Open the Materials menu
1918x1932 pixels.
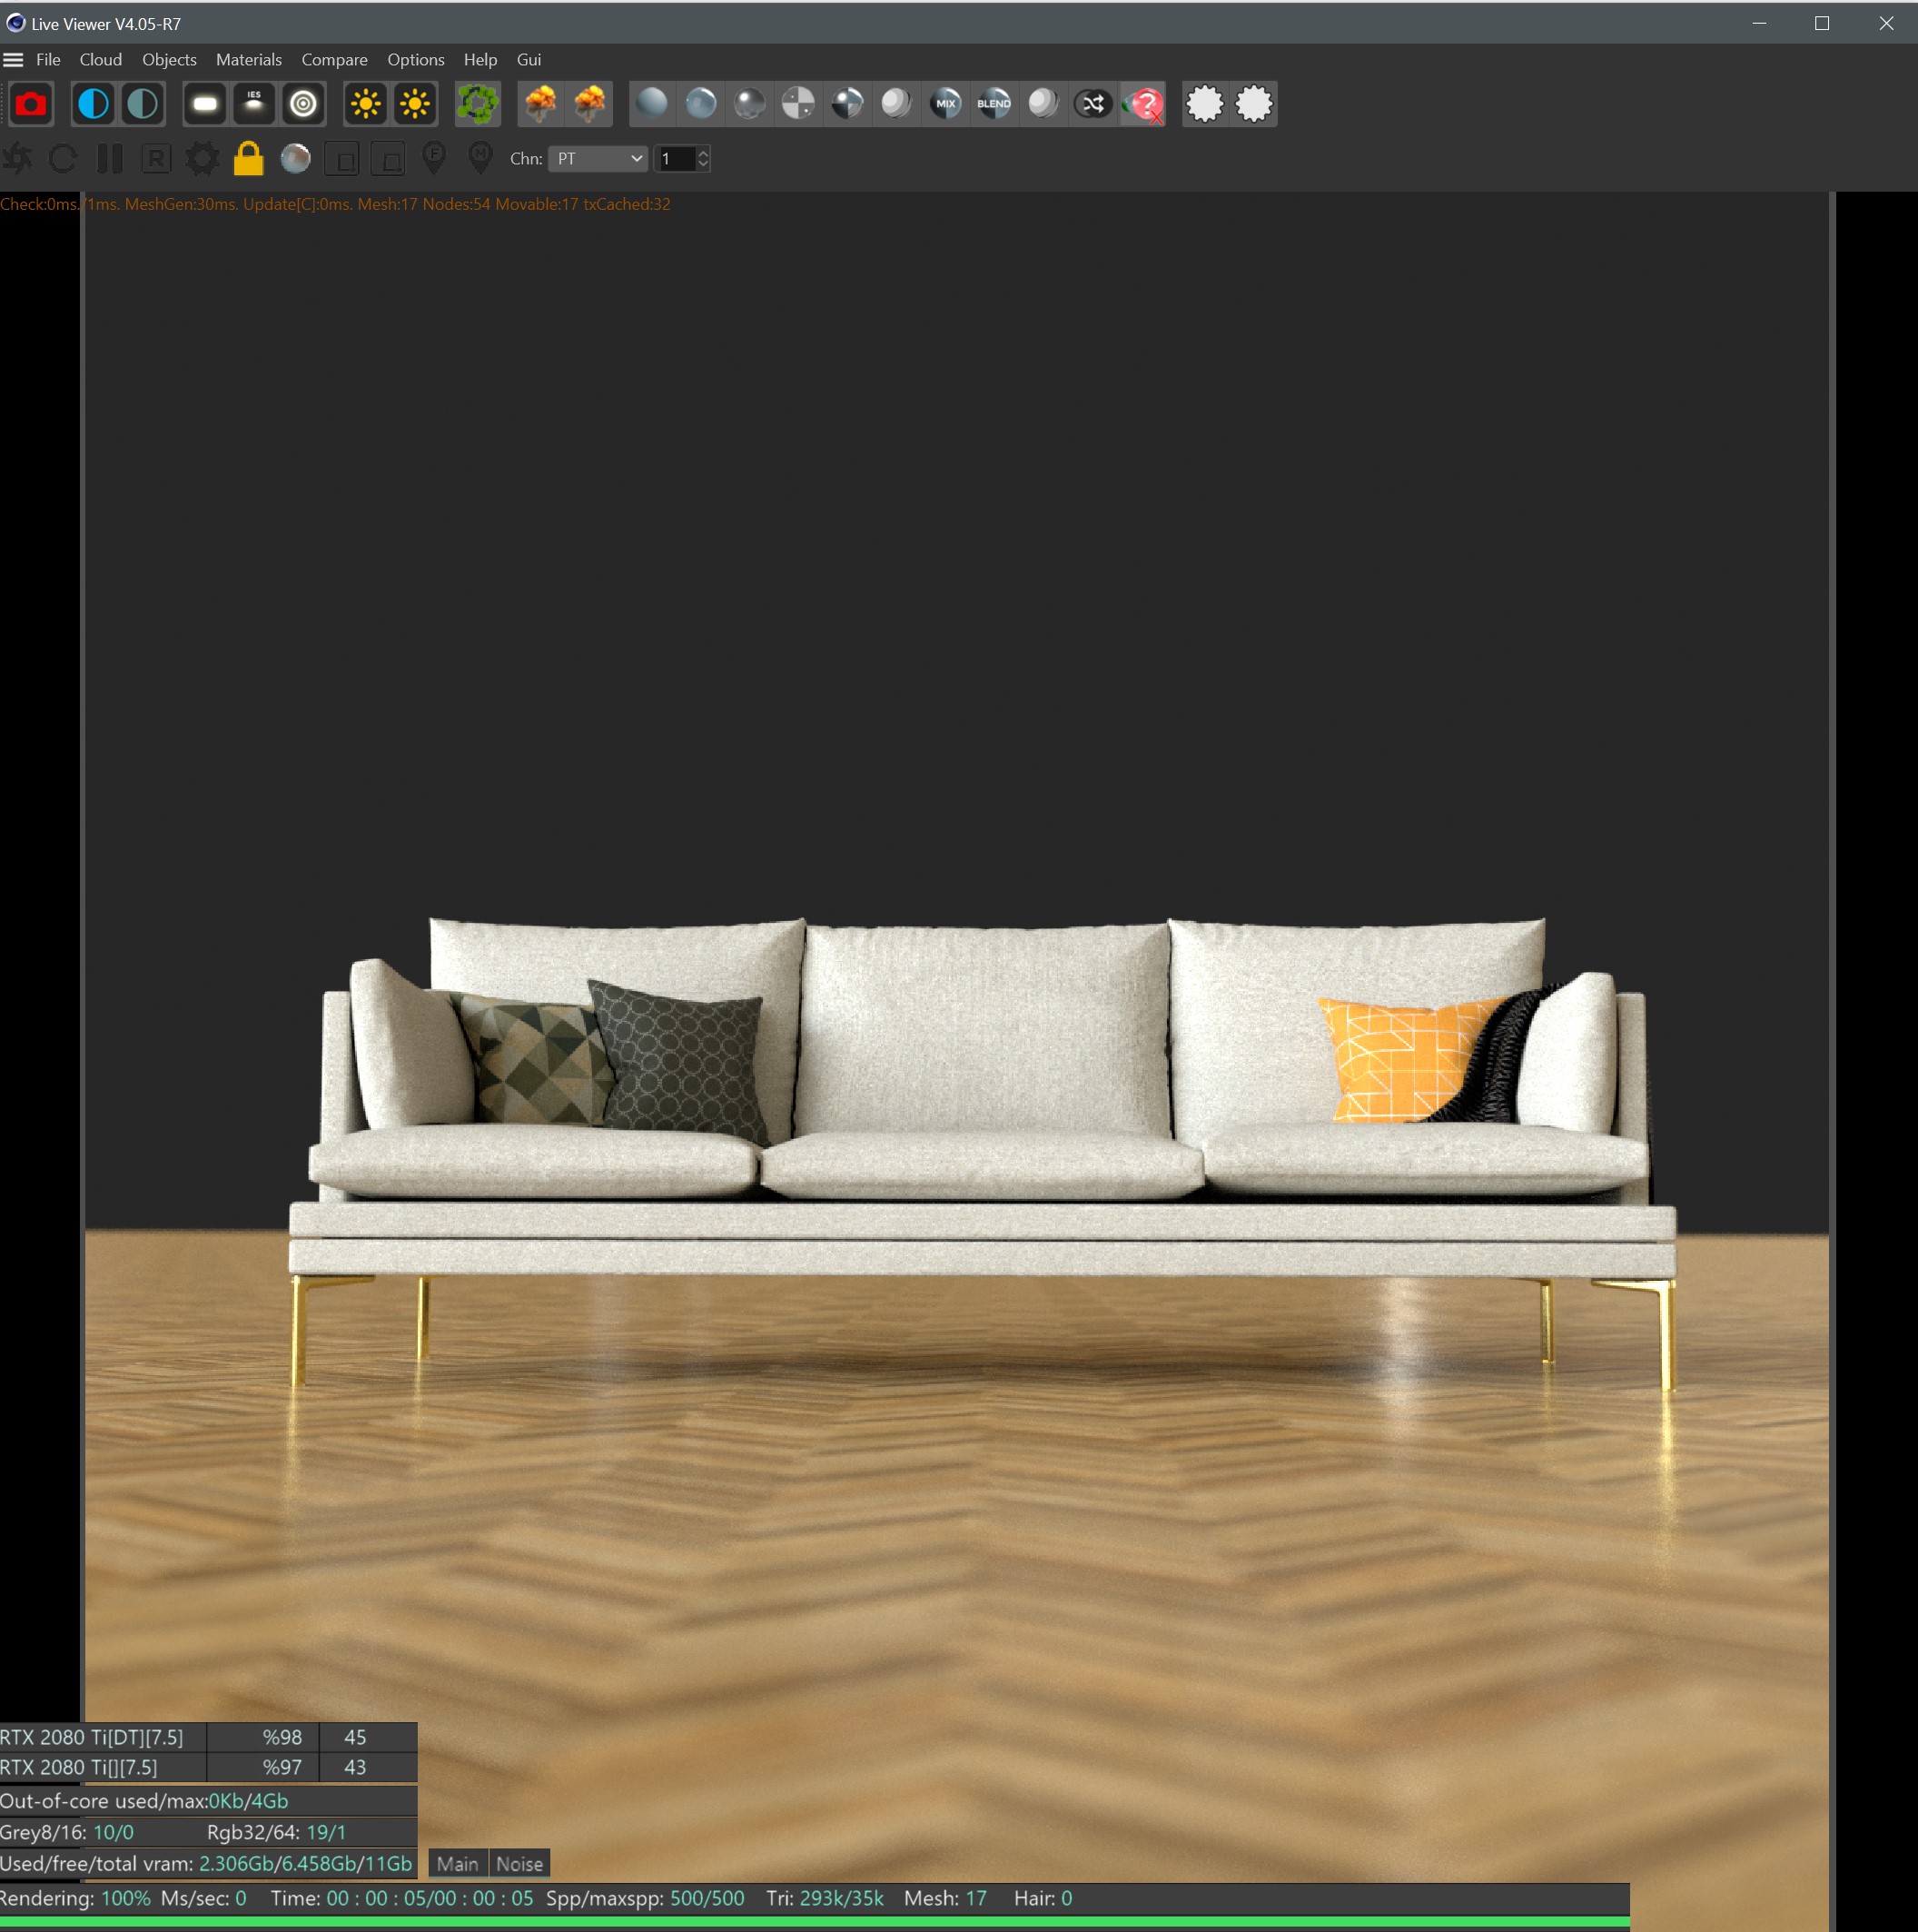tap(248, 60)
